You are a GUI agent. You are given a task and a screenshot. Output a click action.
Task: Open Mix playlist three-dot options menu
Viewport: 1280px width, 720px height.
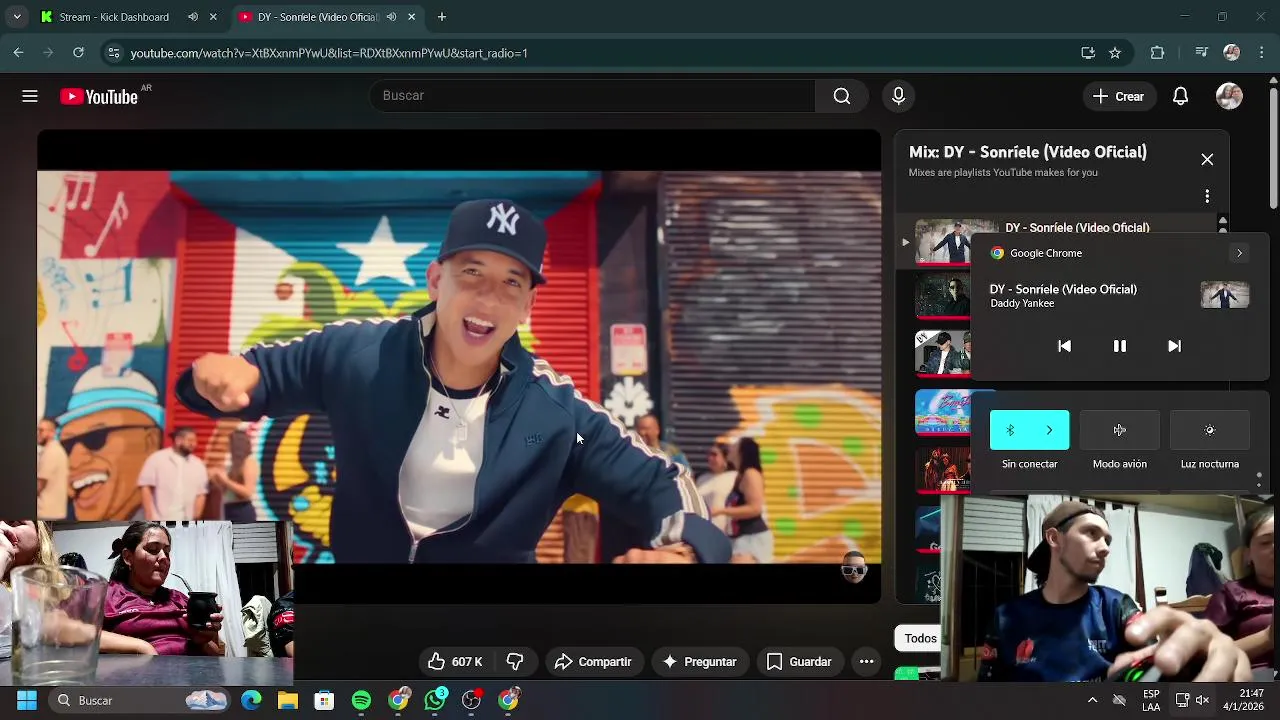coord(1207,196)
